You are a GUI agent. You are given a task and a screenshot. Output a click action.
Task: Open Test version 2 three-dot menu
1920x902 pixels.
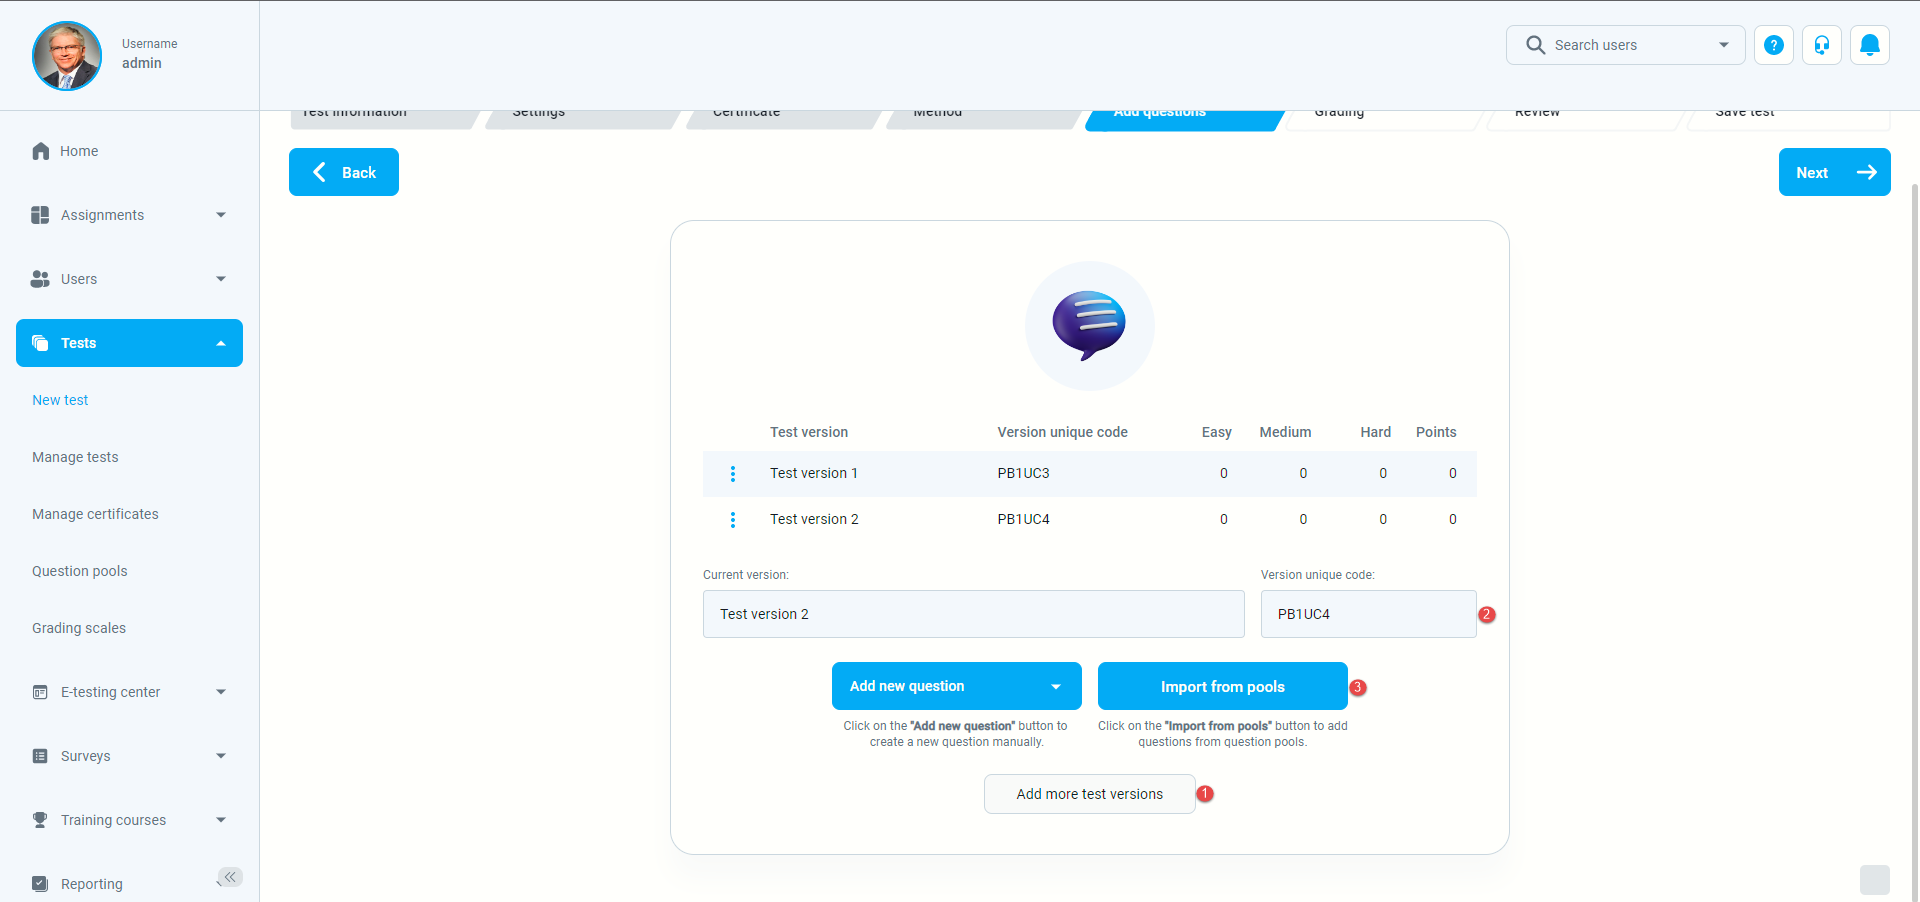tap(733, 520)
